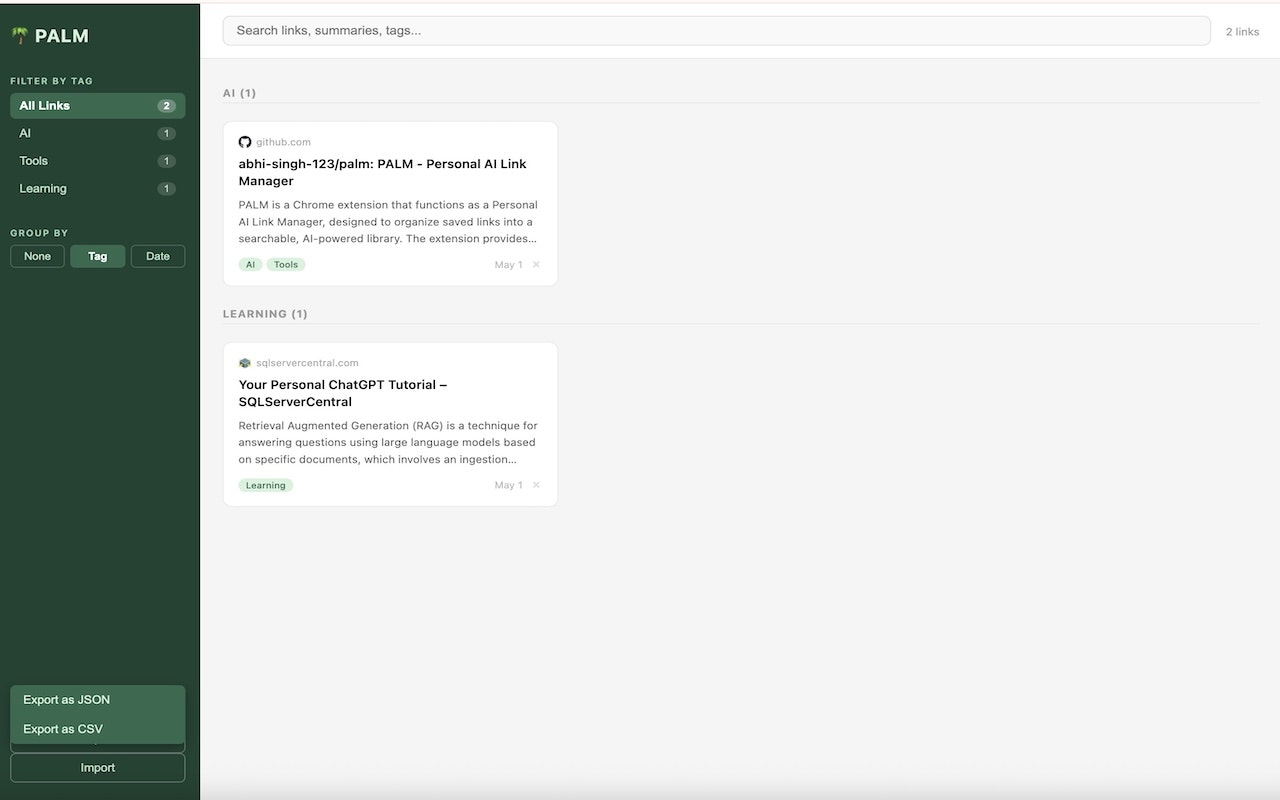This screenshot has height=800, width=1280.
Task: Open Your Personal ChatGPT Tutorial card title
Action: [x=343, y=393]
